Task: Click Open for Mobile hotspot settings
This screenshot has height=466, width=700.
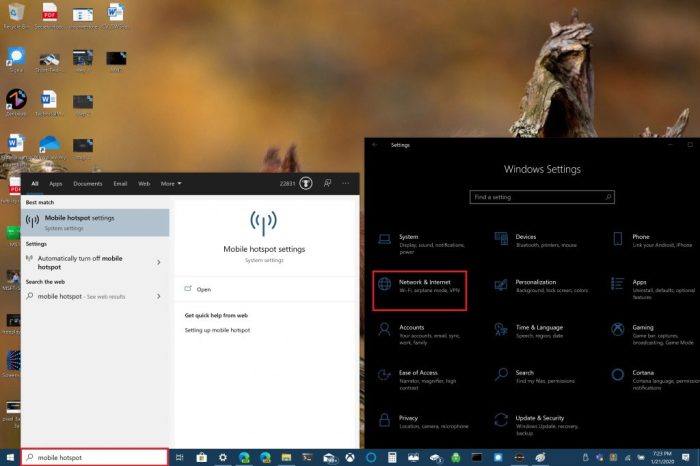Action: [203, 289]
